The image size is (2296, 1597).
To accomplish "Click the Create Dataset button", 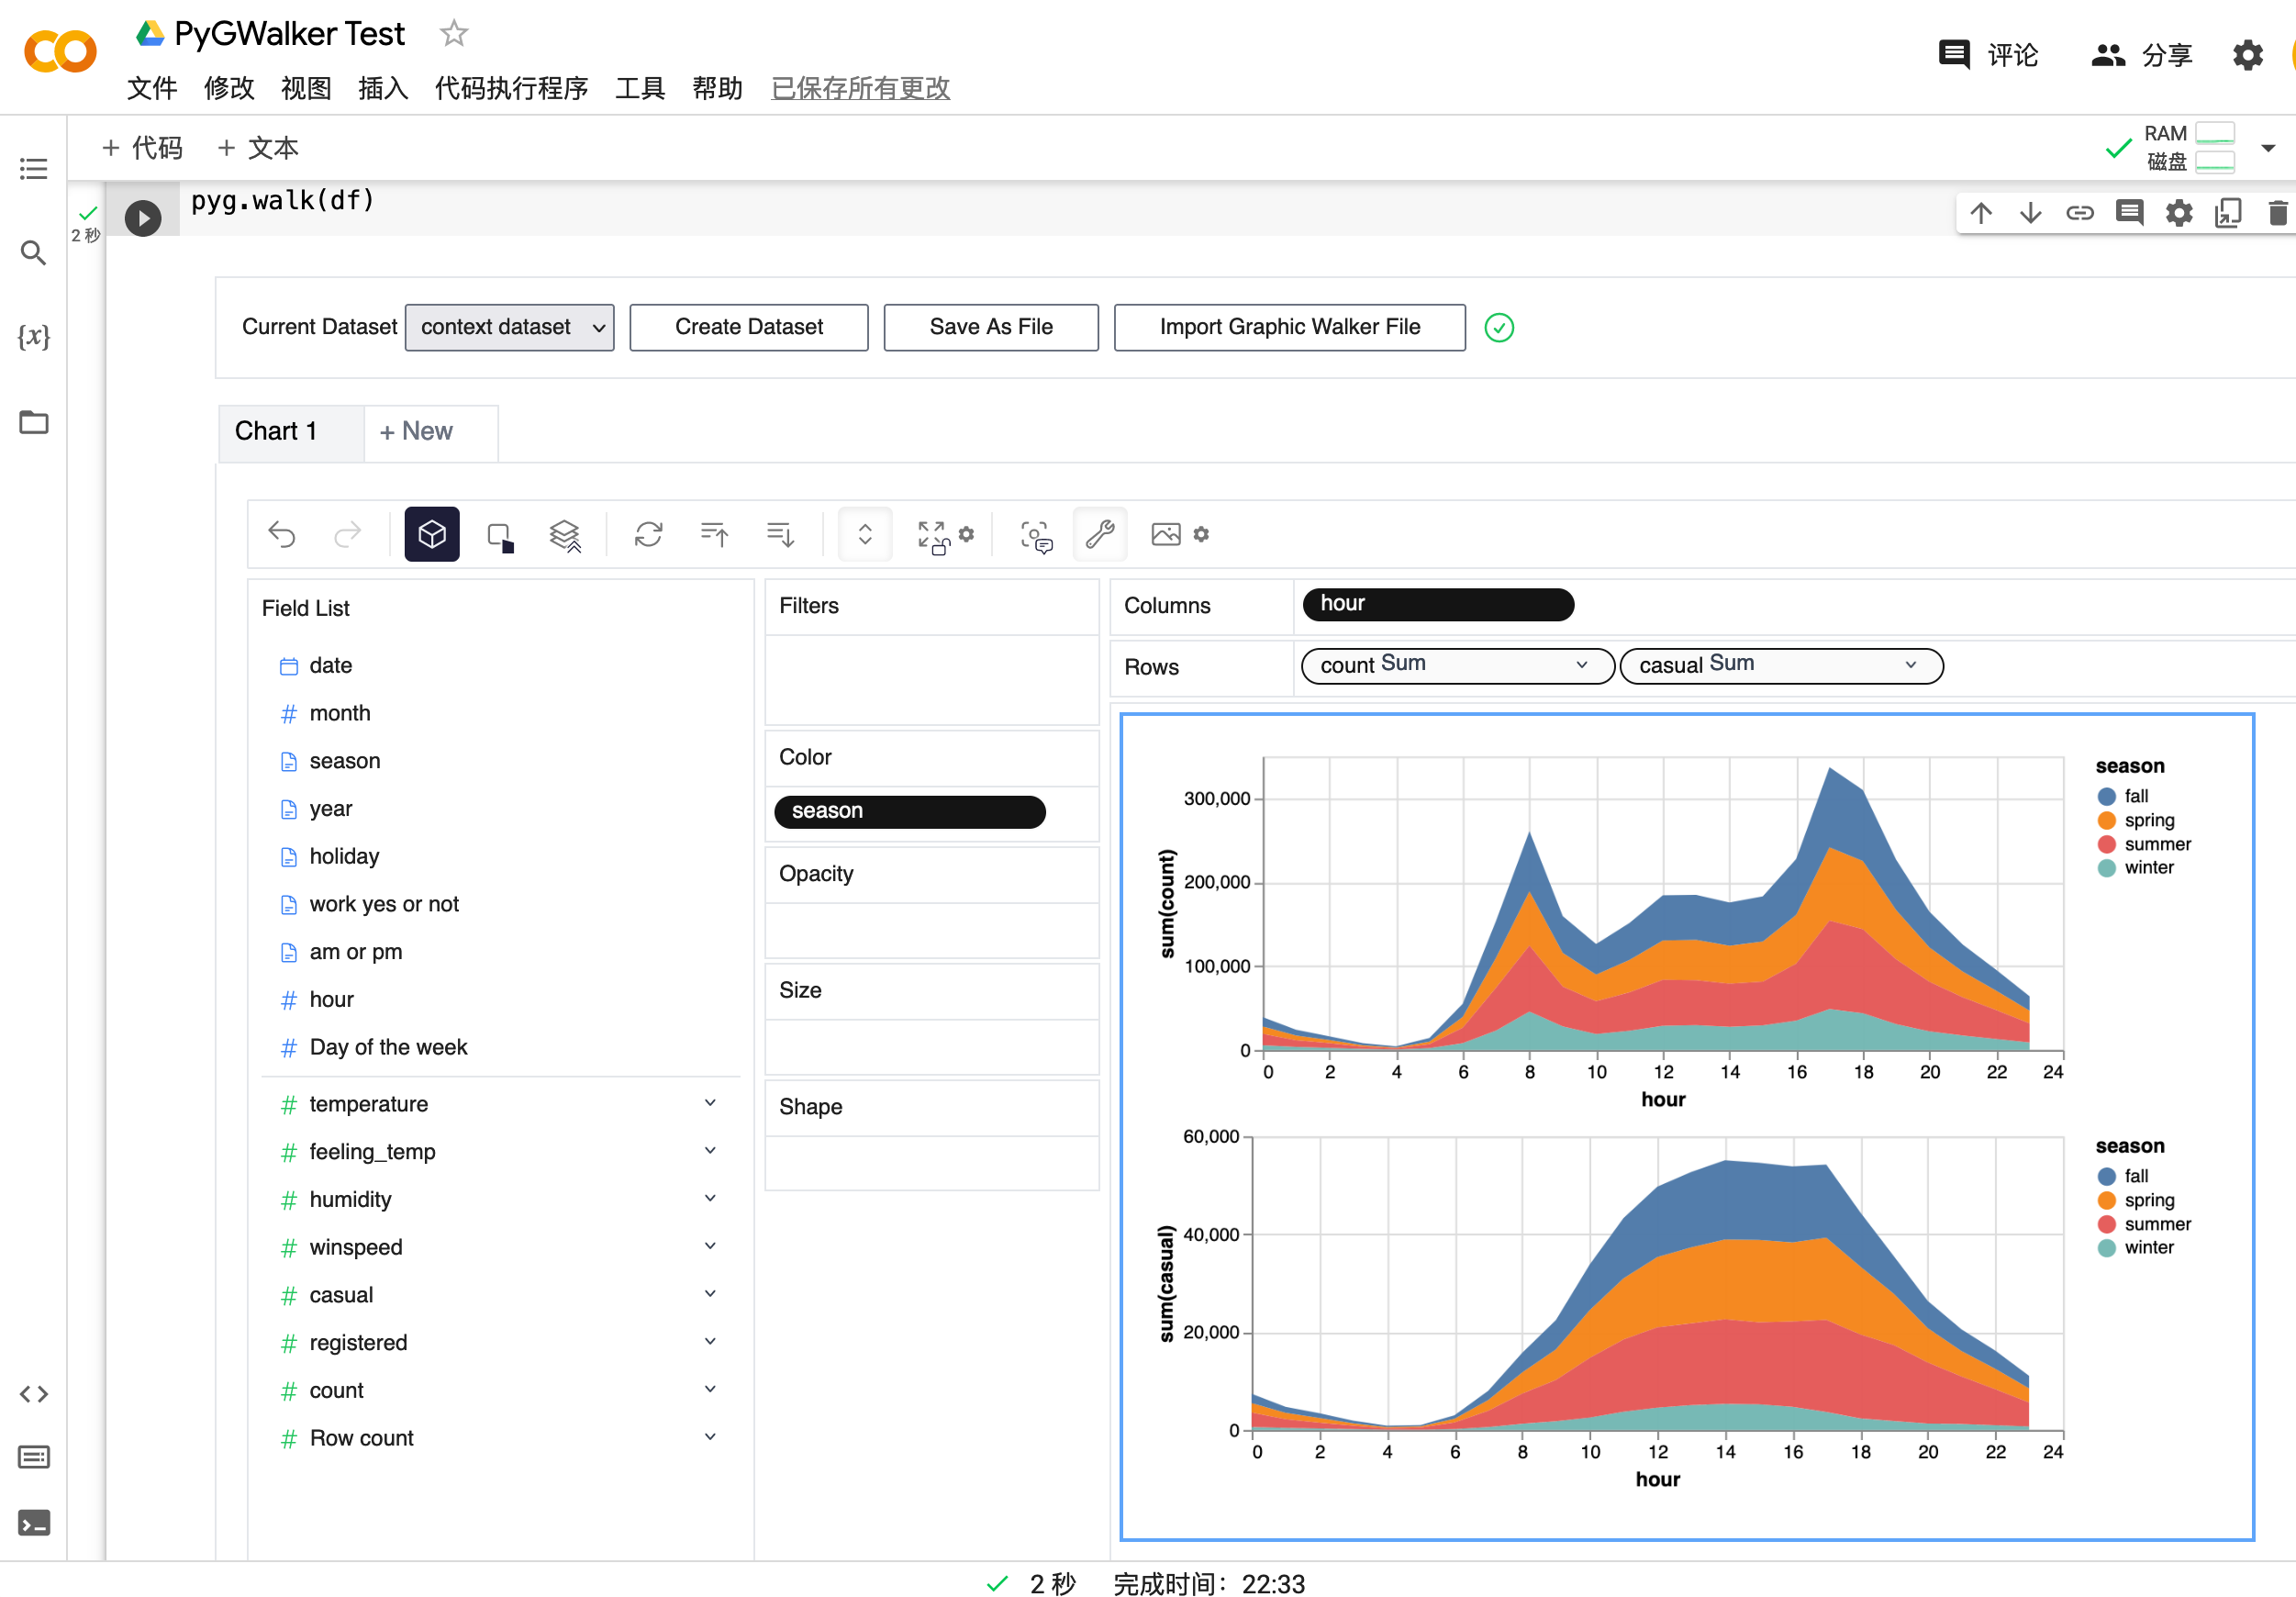I will [x=749, y=328].
